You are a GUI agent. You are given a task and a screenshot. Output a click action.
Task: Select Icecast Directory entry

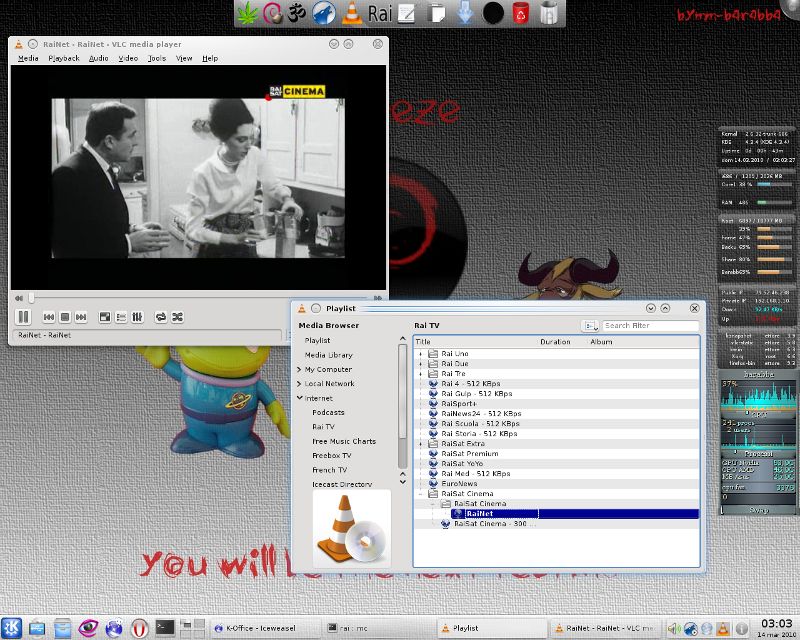coord(342,484)
